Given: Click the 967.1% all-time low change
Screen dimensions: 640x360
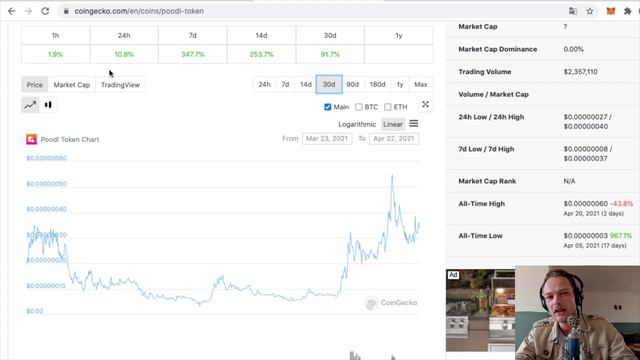Looking at the screenshot, I should (x=621, y=236).
